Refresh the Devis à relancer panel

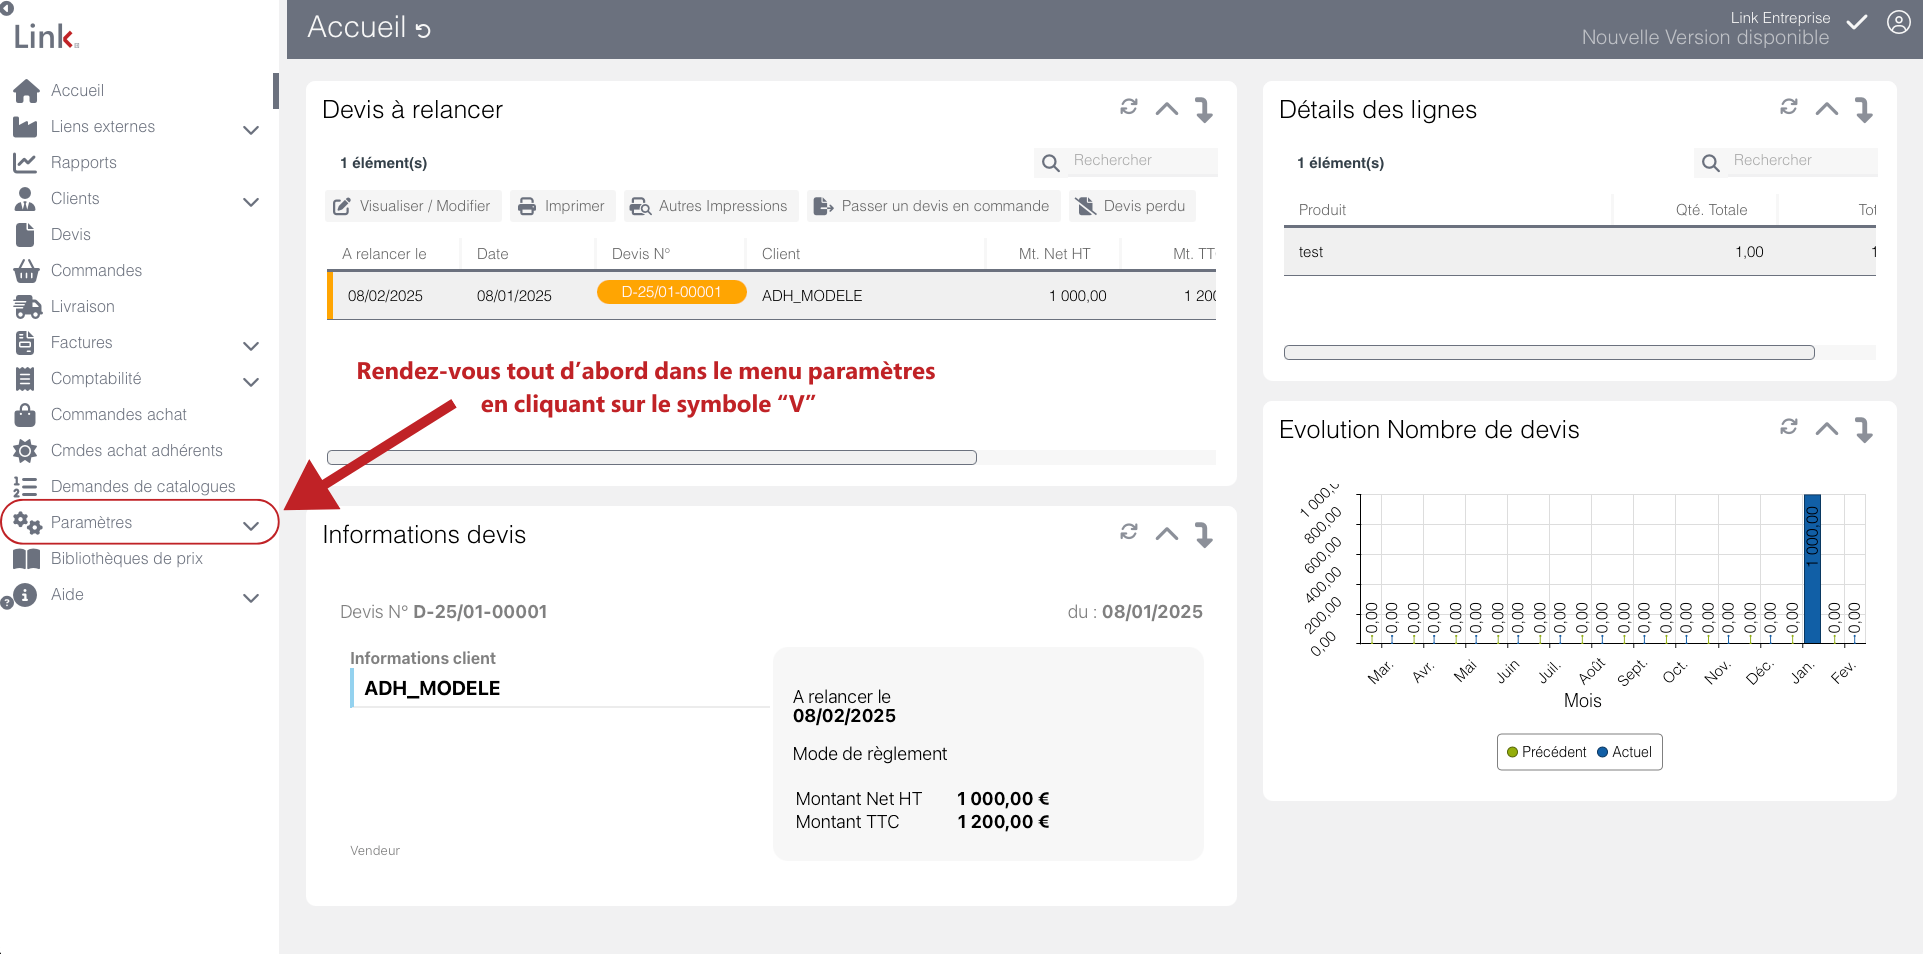pos(1129,107)
